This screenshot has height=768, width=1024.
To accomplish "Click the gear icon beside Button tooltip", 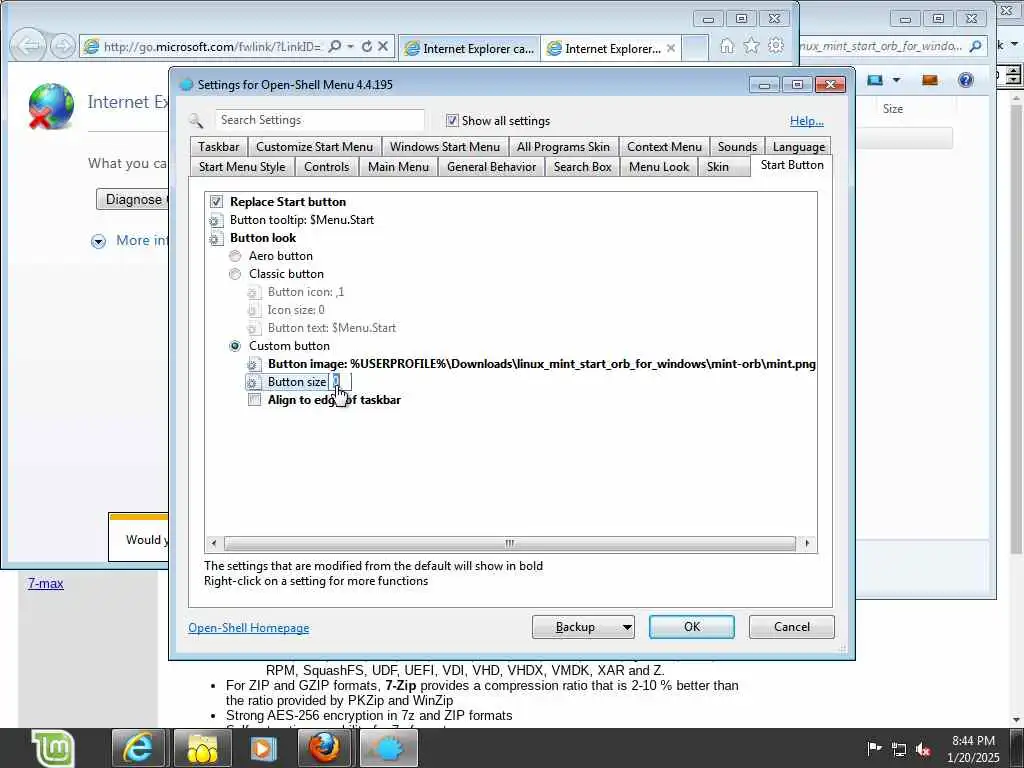I will 215,221.
